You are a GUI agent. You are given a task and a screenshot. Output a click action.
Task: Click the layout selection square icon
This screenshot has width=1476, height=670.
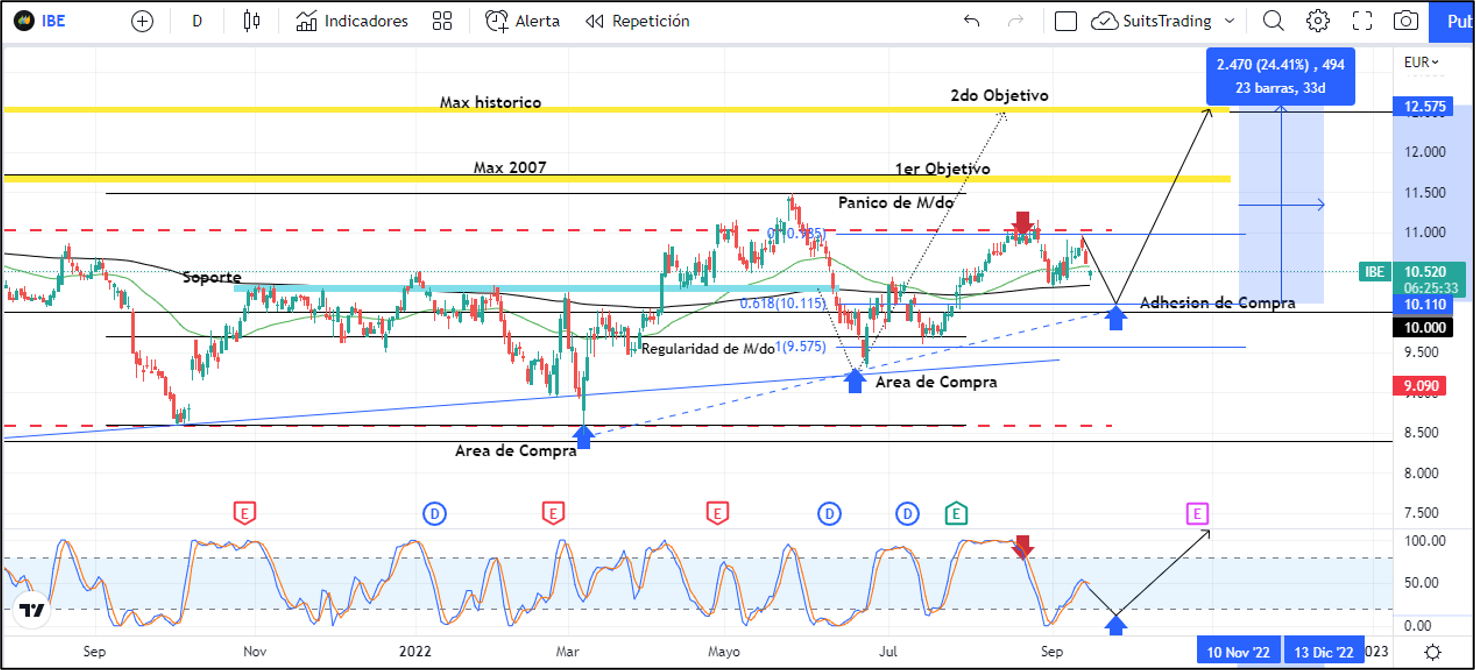point(1066,21)
